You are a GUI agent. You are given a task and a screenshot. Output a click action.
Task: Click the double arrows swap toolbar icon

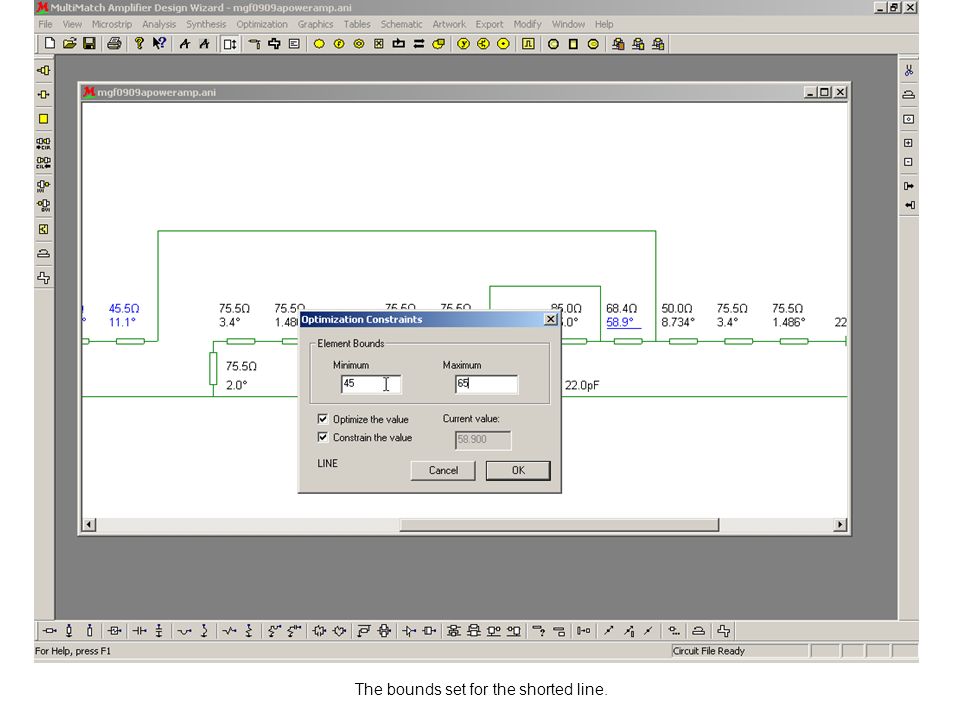[x=419, y=44]
